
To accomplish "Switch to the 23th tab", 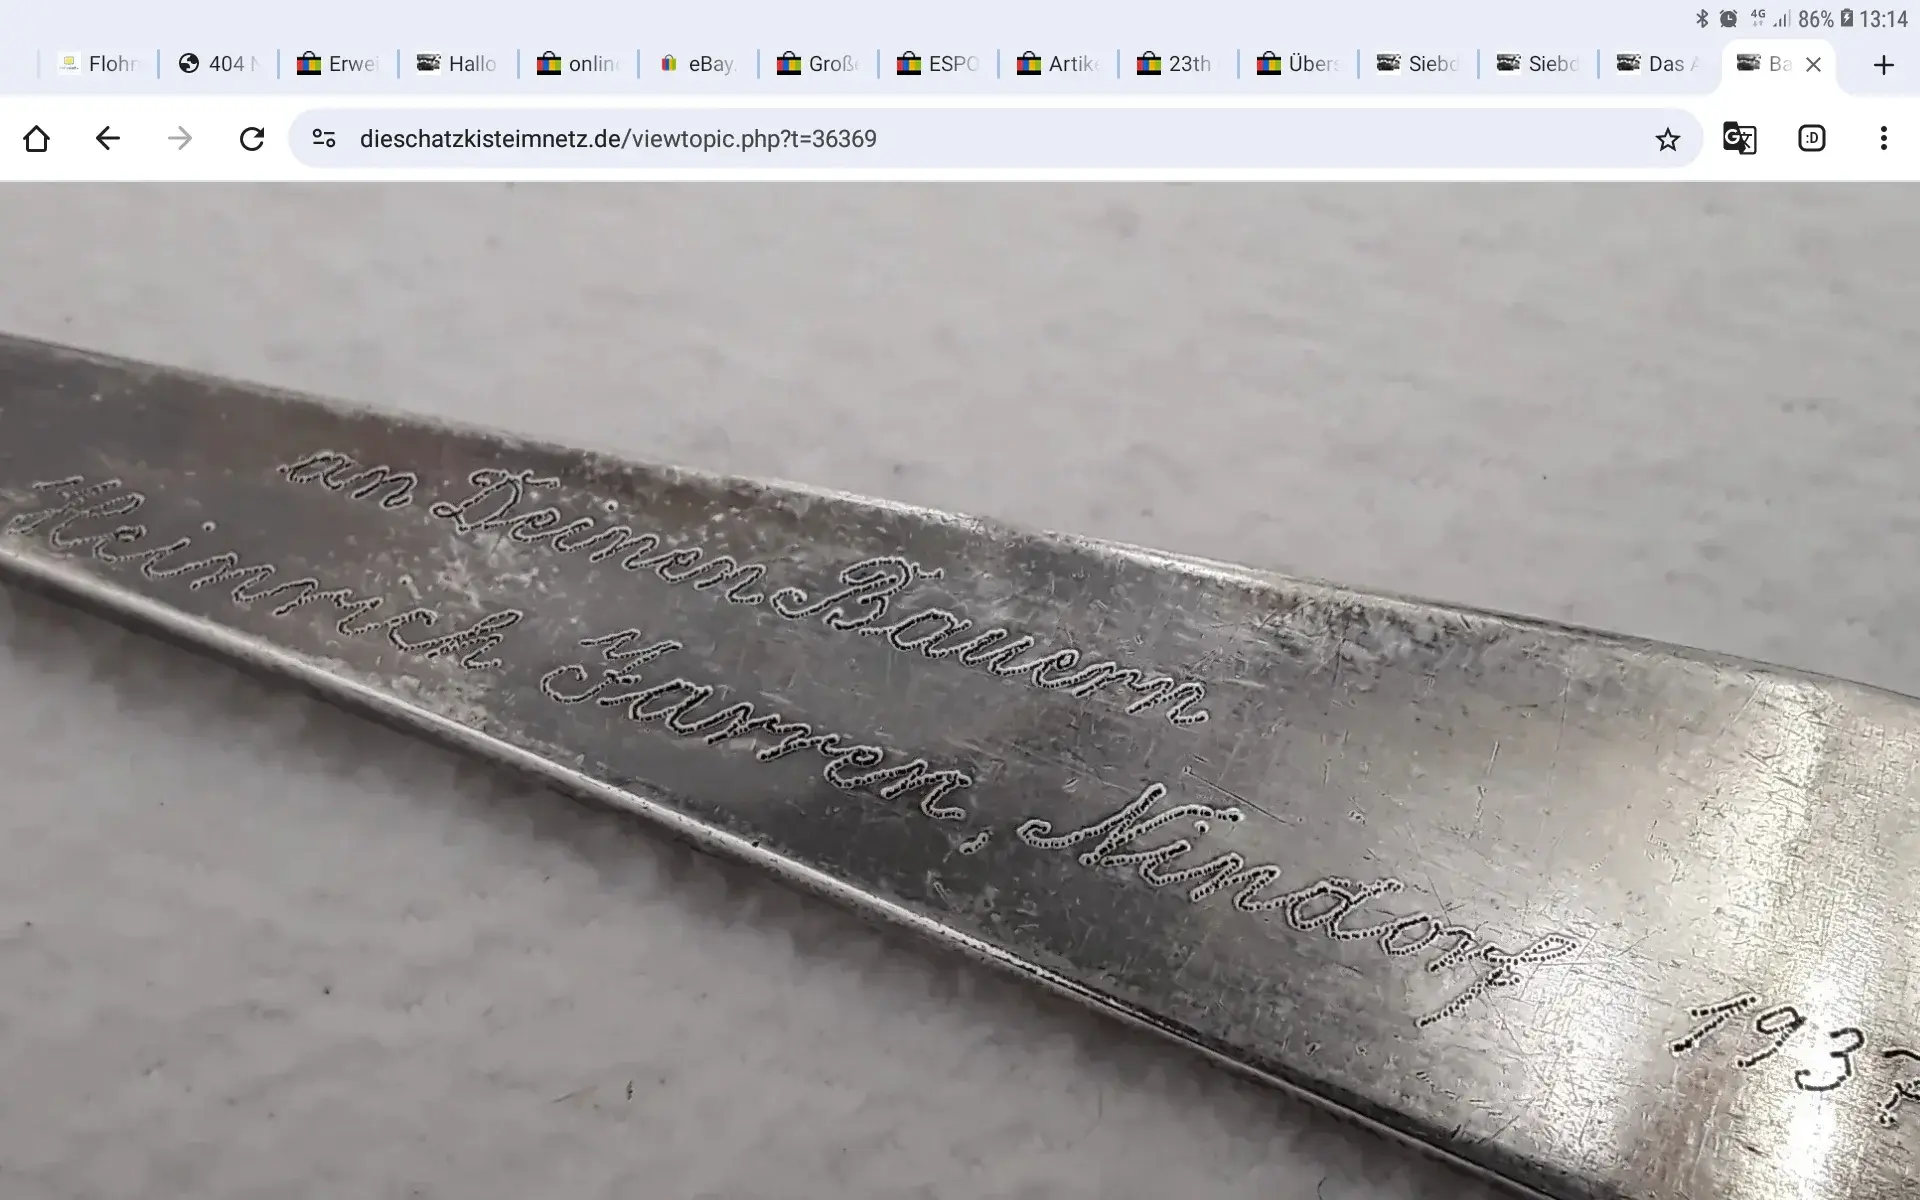I will [1178, 64].
